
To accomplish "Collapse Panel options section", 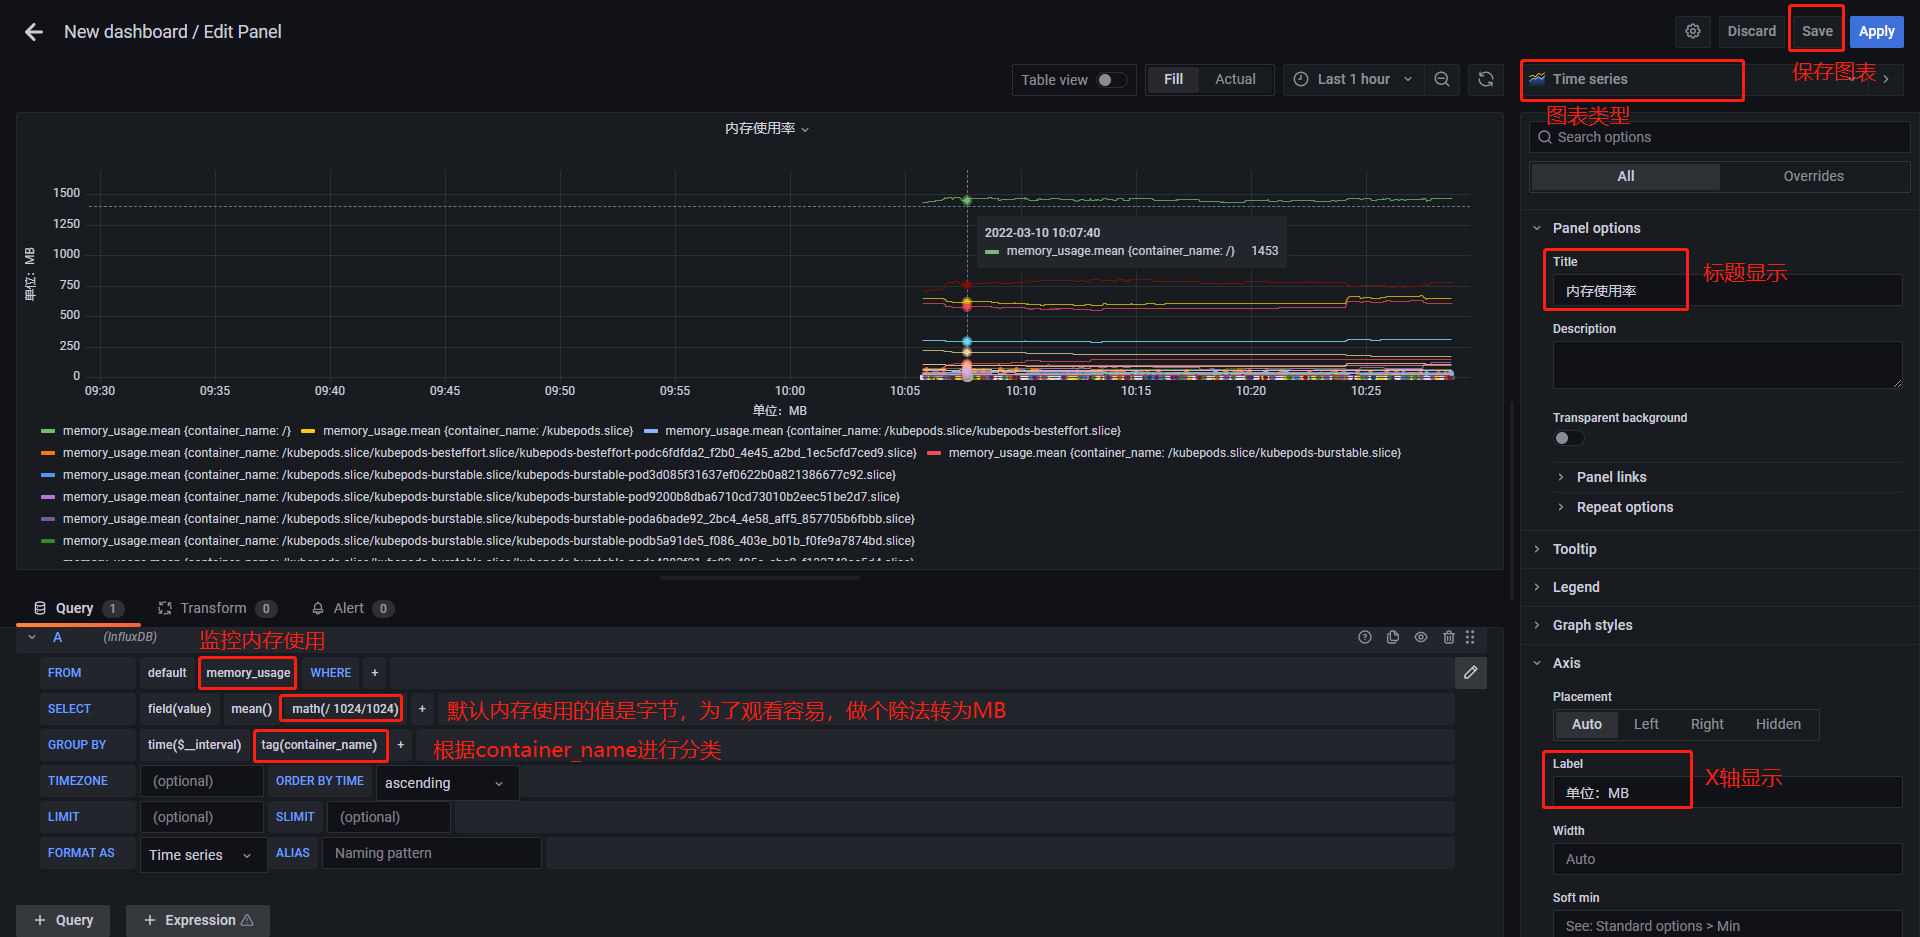I will pyautogui.click(x=1596, y=228).
